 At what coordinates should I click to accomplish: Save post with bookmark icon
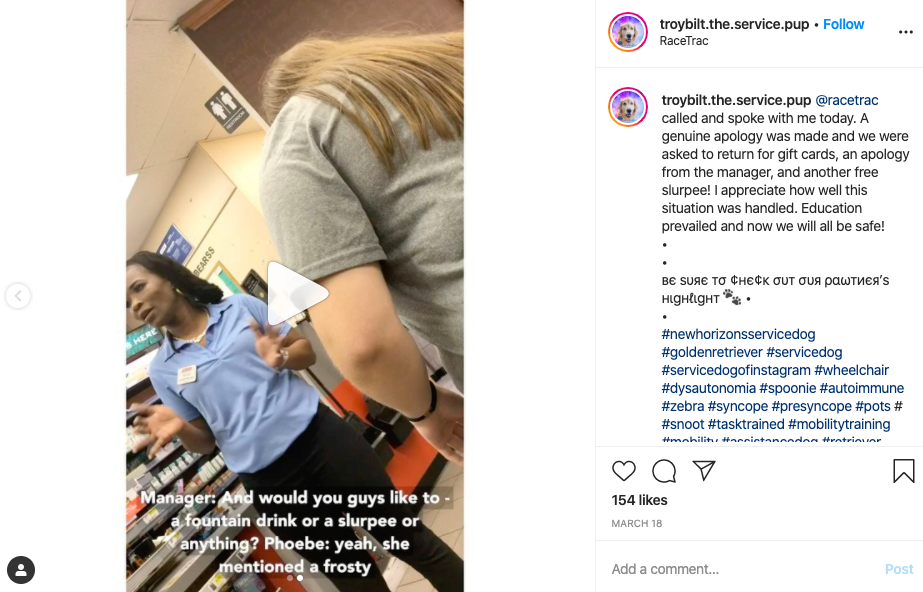904,471
